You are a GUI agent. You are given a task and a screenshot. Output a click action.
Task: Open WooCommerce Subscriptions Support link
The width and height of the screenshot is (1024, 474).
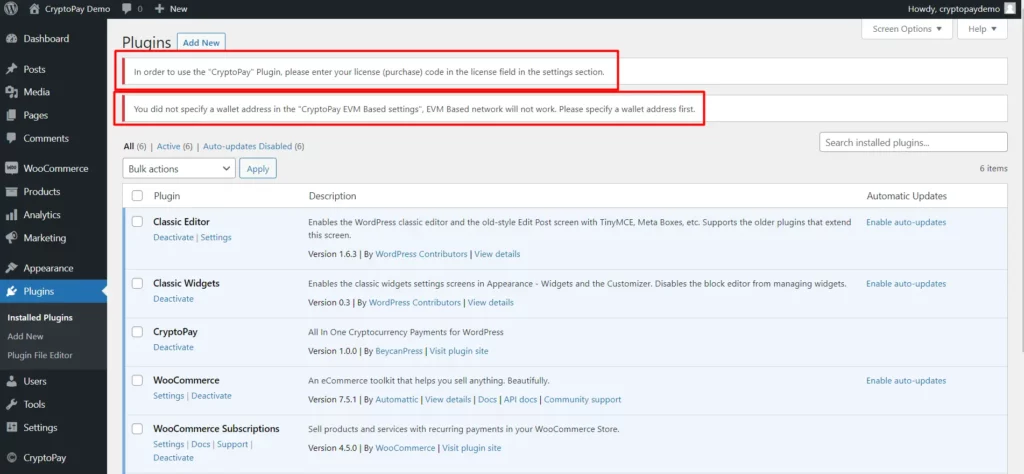(232, 445)
